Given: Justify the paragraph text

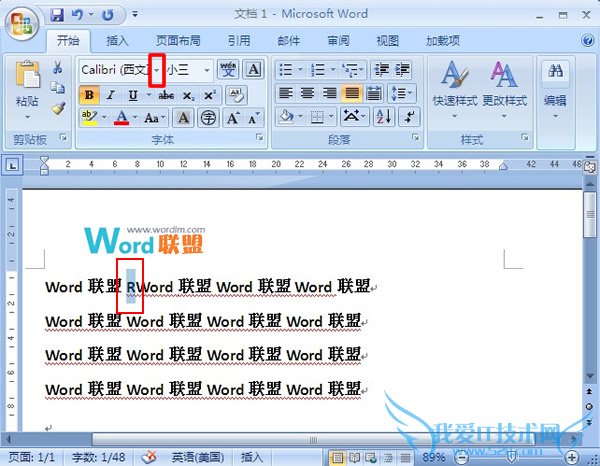Looking at the screenshot, I should click(x=352, y=93).
